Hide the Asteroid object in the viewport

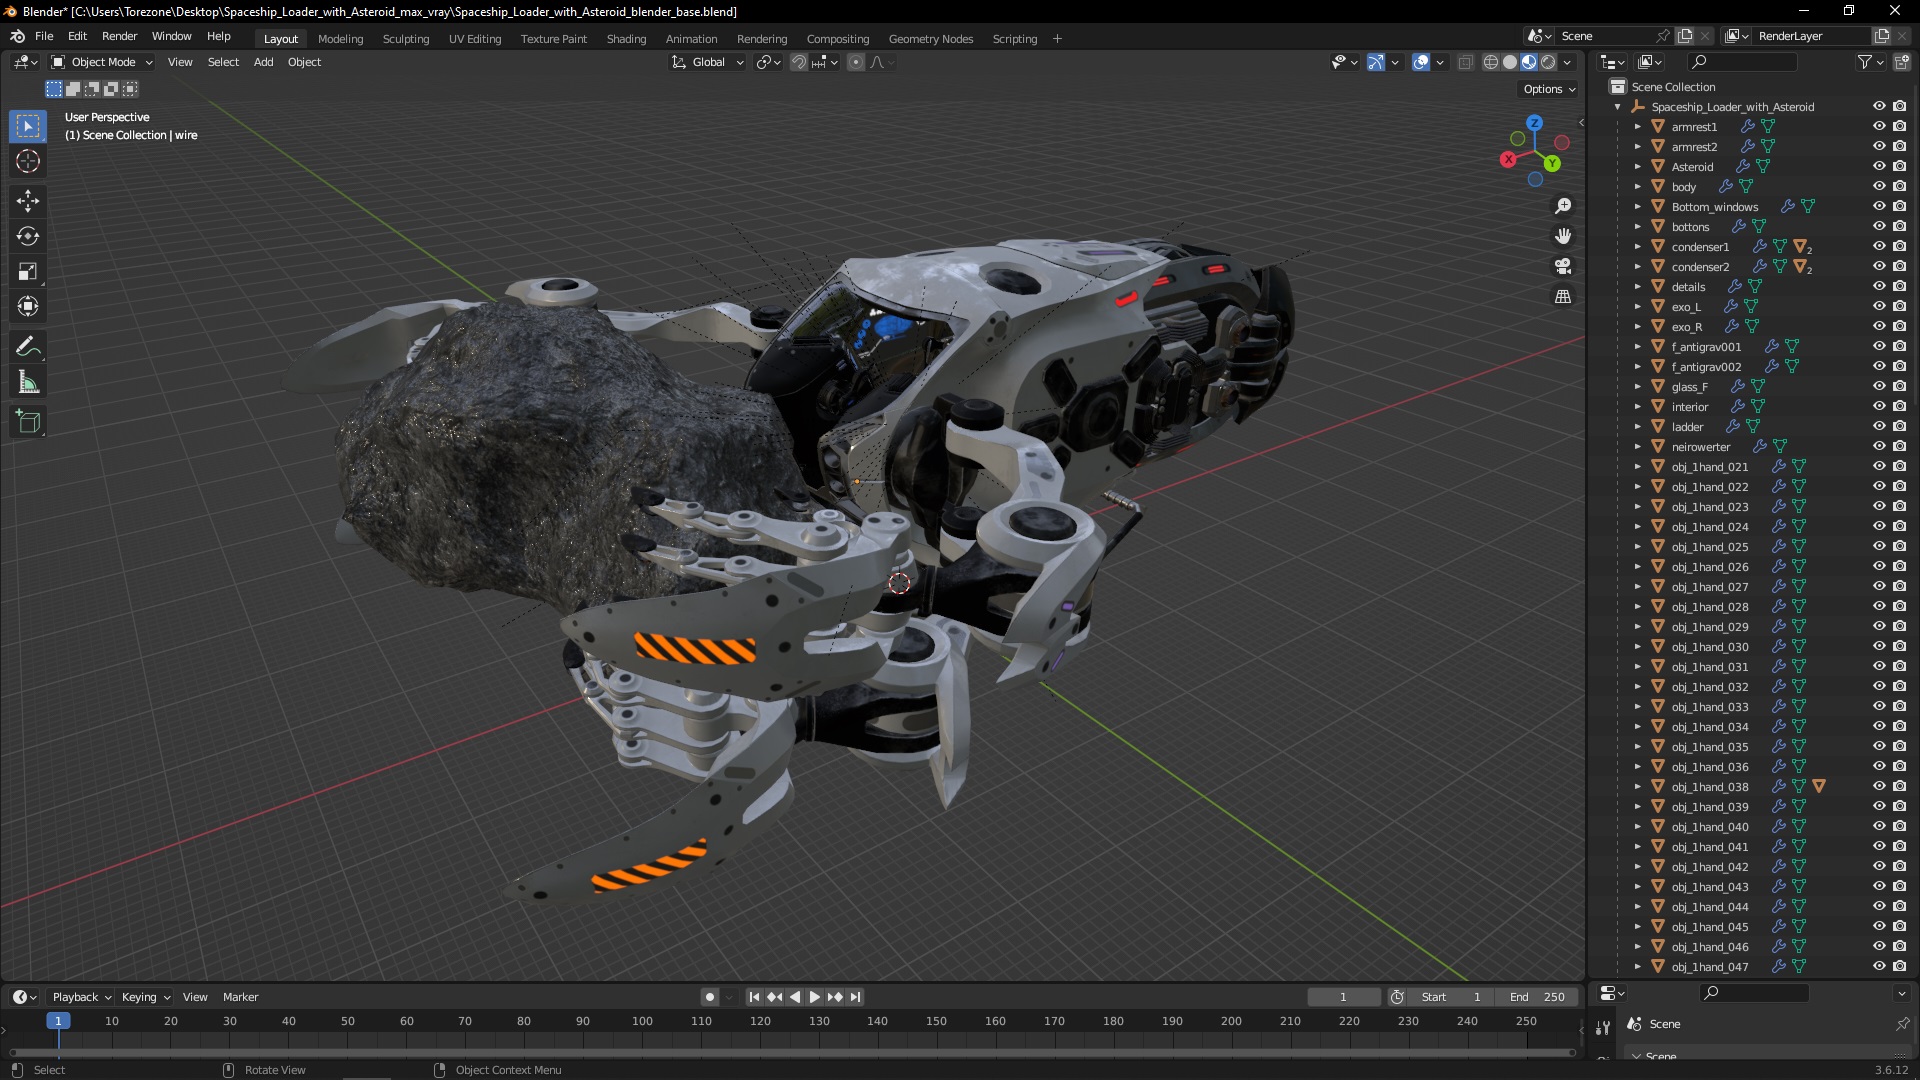coord(1878,167)
